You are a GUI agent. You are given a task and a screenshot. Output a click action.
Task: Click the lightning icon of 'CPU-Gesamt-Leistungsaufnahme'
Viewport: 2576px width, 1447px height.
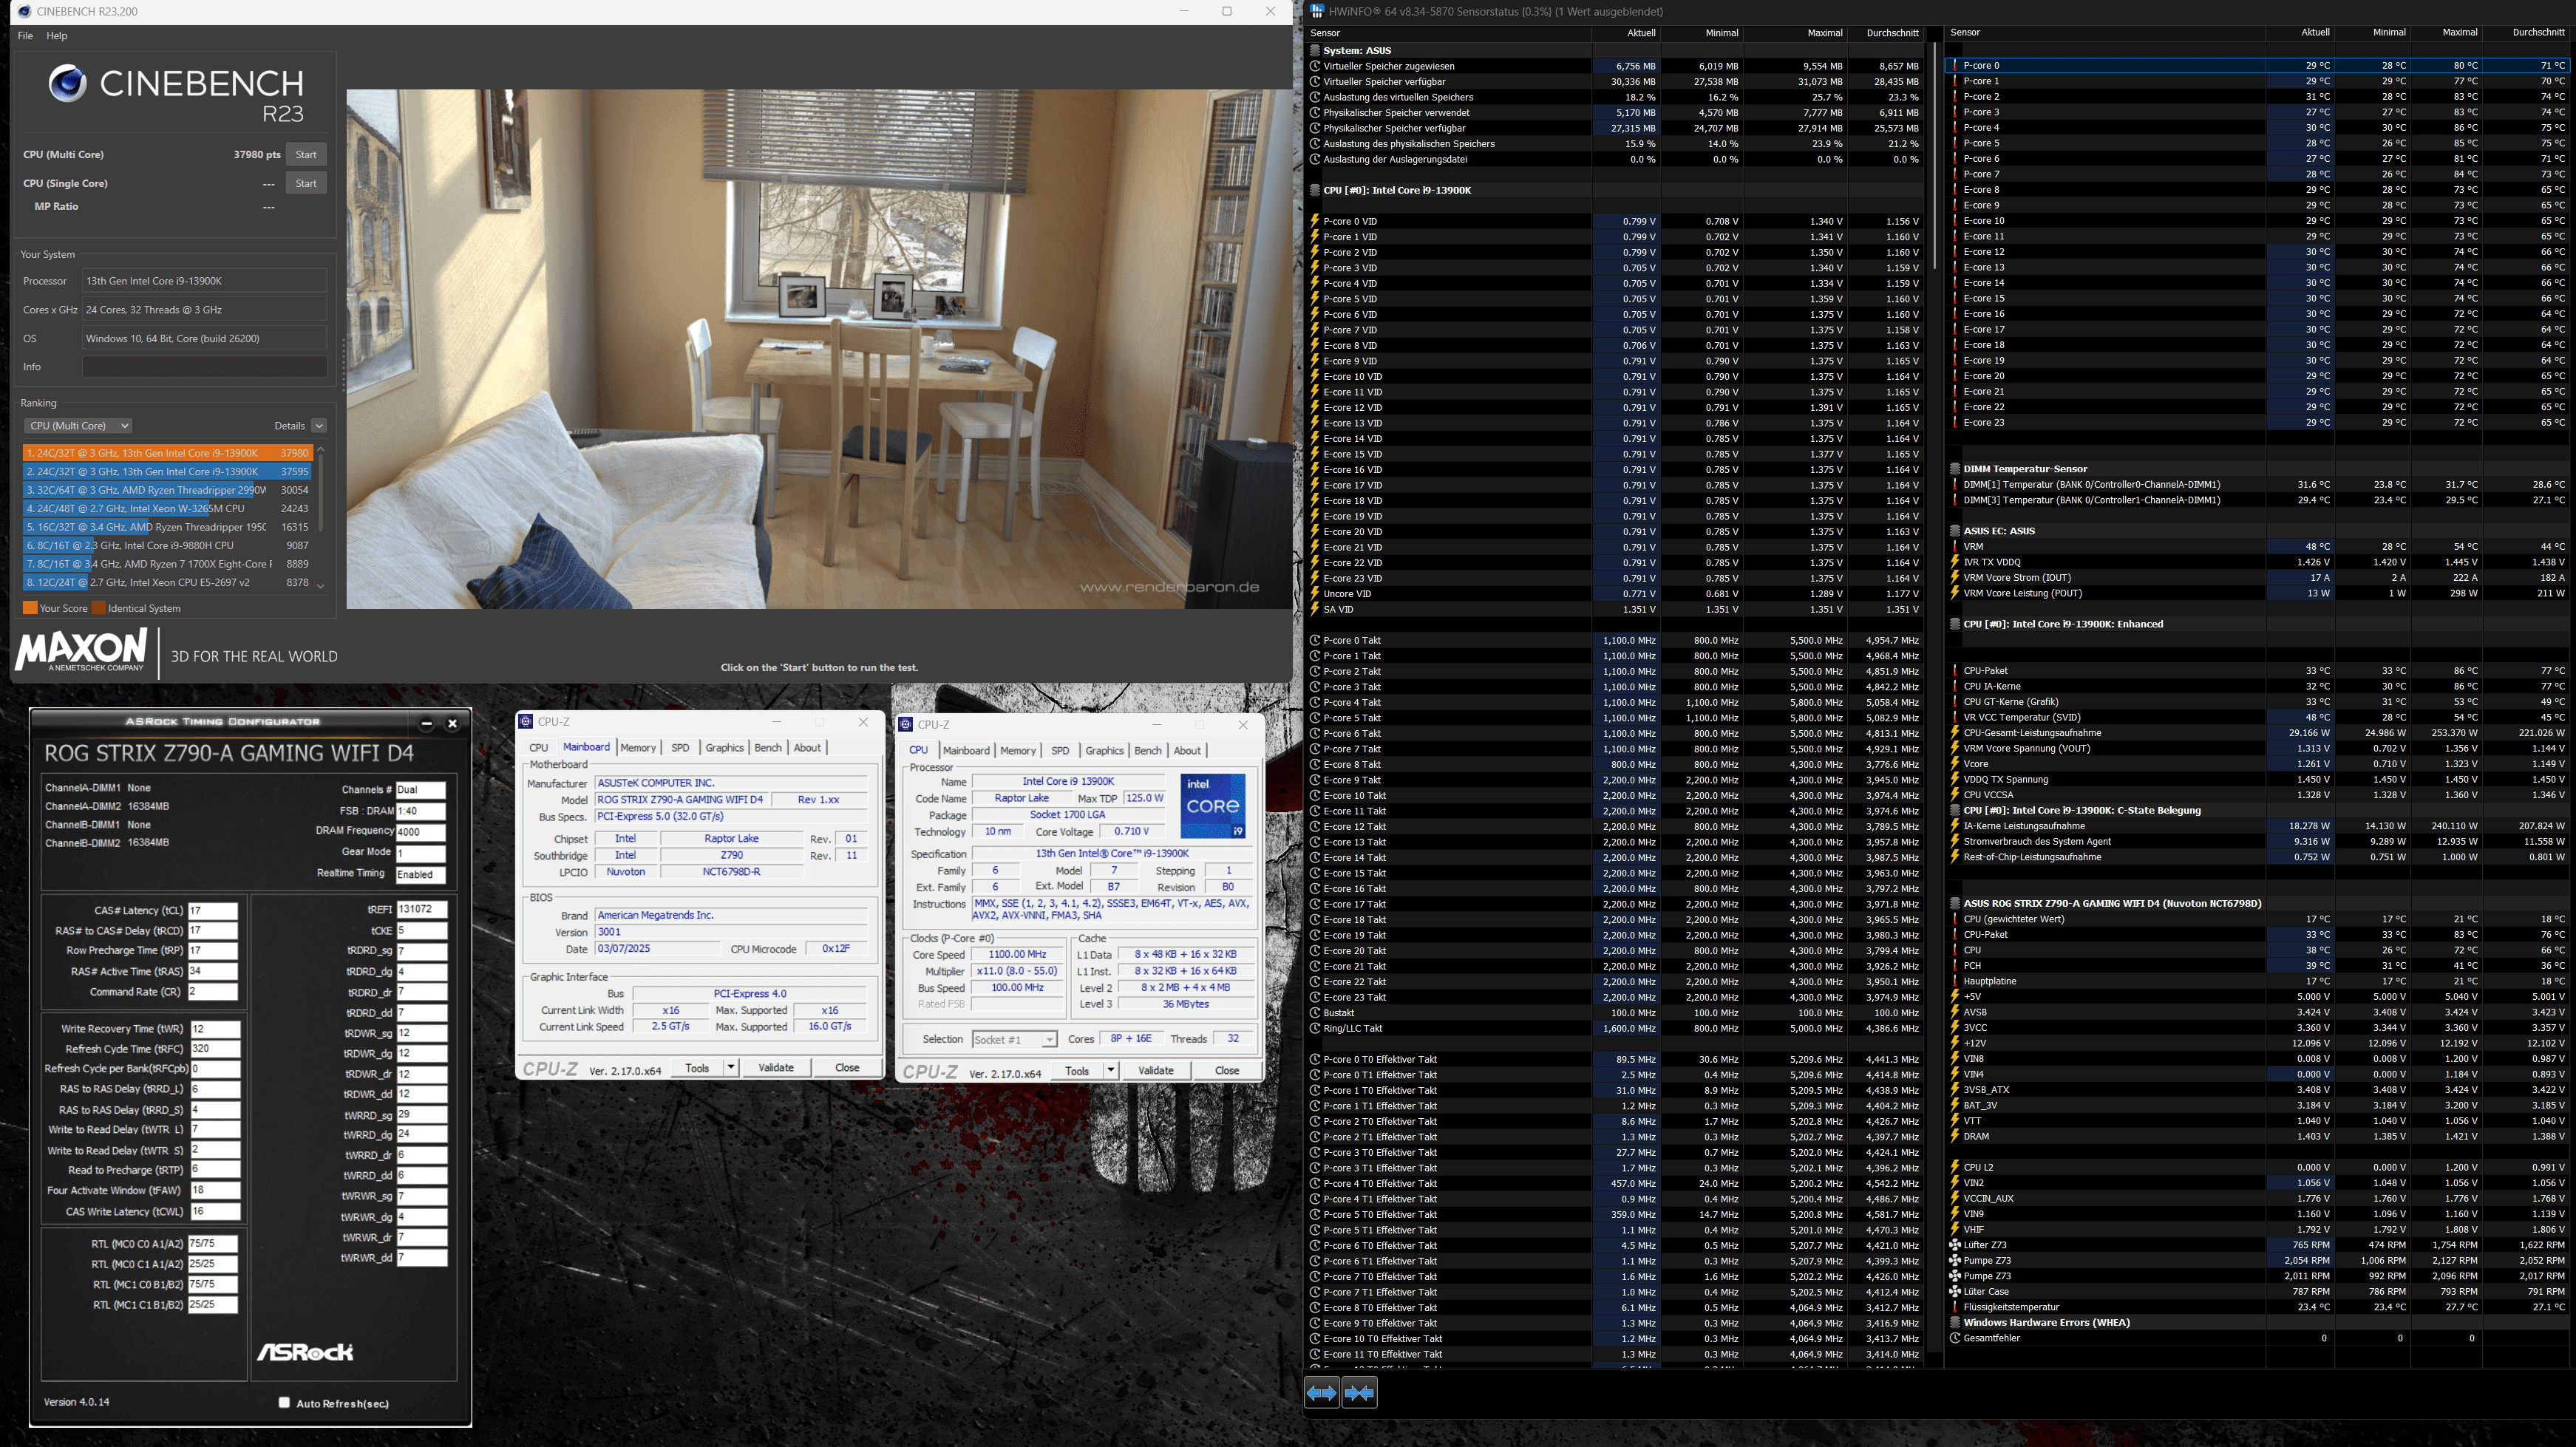coord(1955,733)
